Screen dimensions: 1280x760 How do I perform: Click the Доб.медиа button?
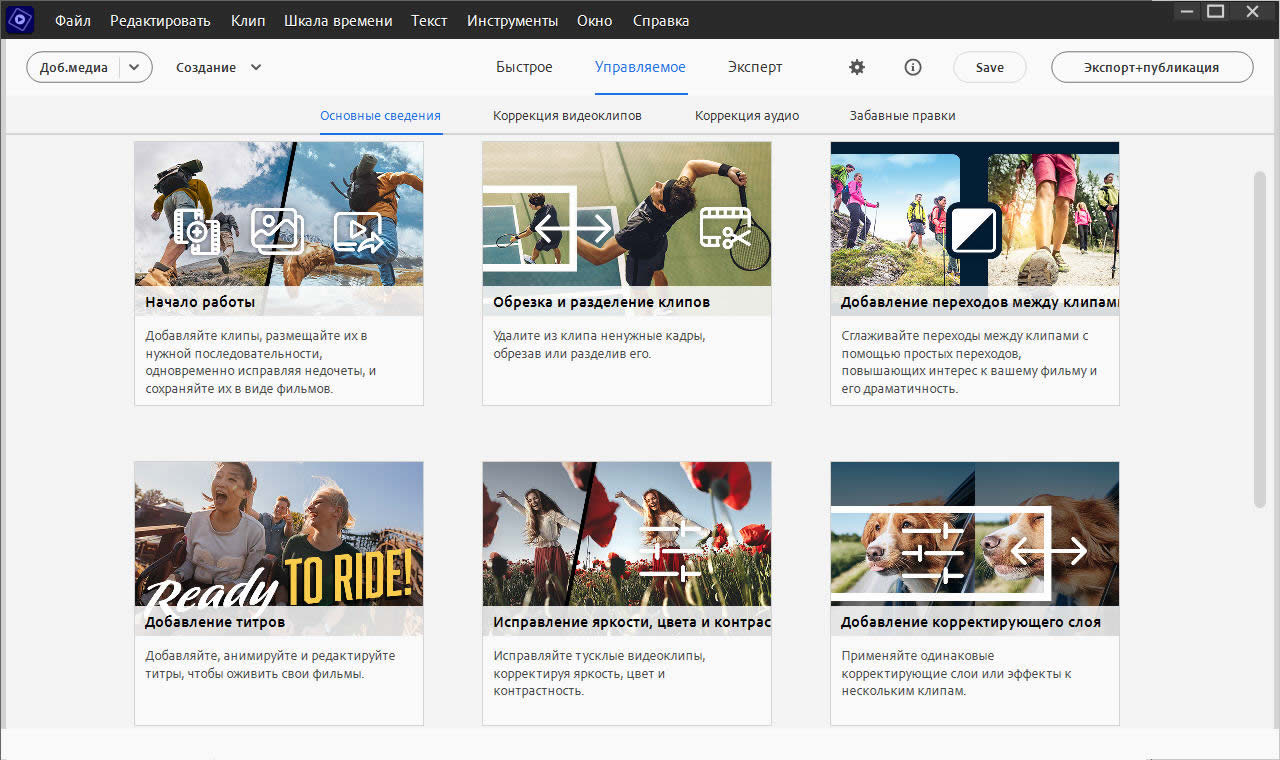point(74,67)
